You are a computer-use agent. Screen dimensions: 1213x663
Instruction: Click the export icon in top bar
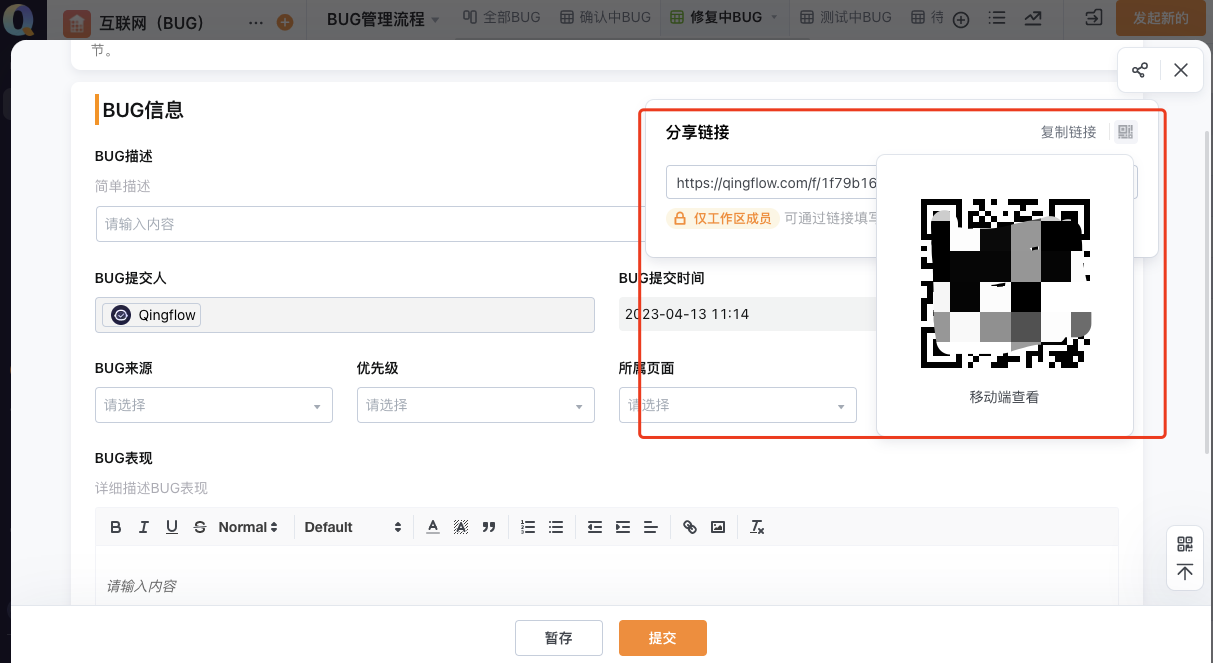1094,18
